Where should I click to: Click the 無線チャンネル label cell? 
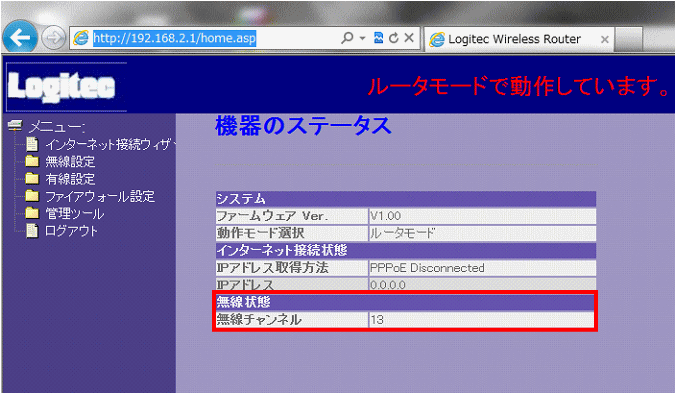tap(291, 319)
